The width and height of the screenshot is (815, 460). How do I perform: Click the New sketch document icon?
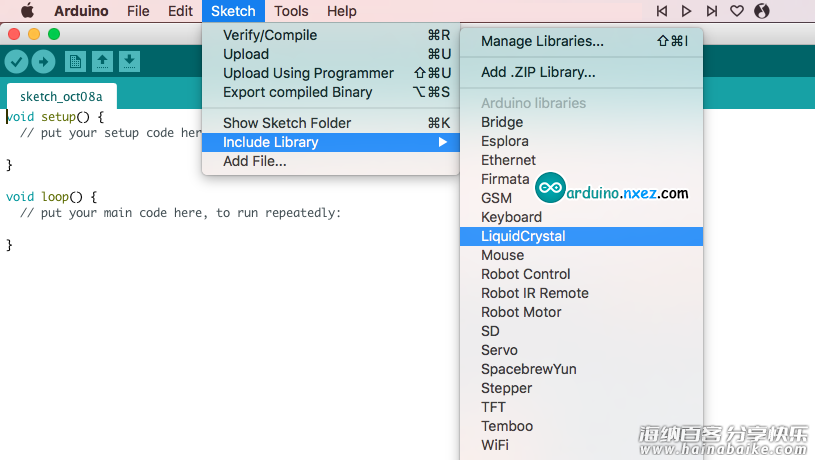click(x=75, y=62)
